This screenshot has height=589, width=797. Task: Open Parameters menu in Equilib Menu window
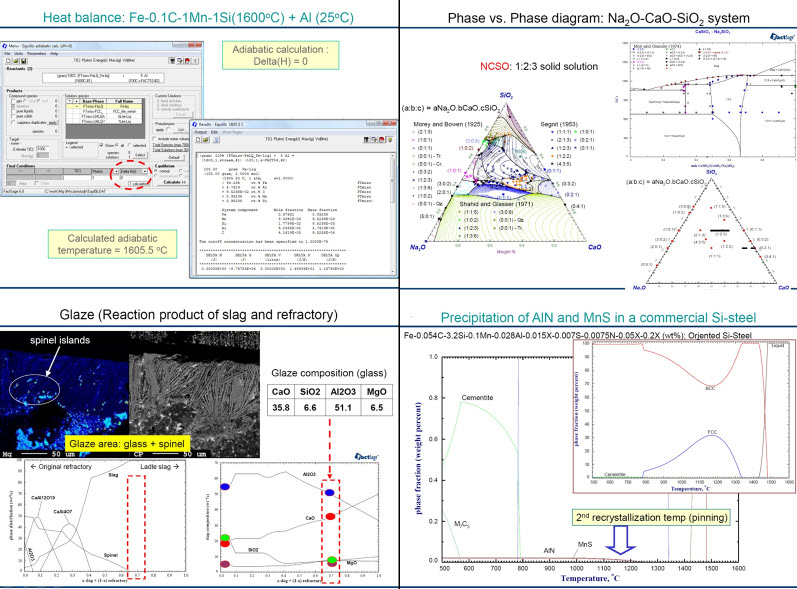37,53
